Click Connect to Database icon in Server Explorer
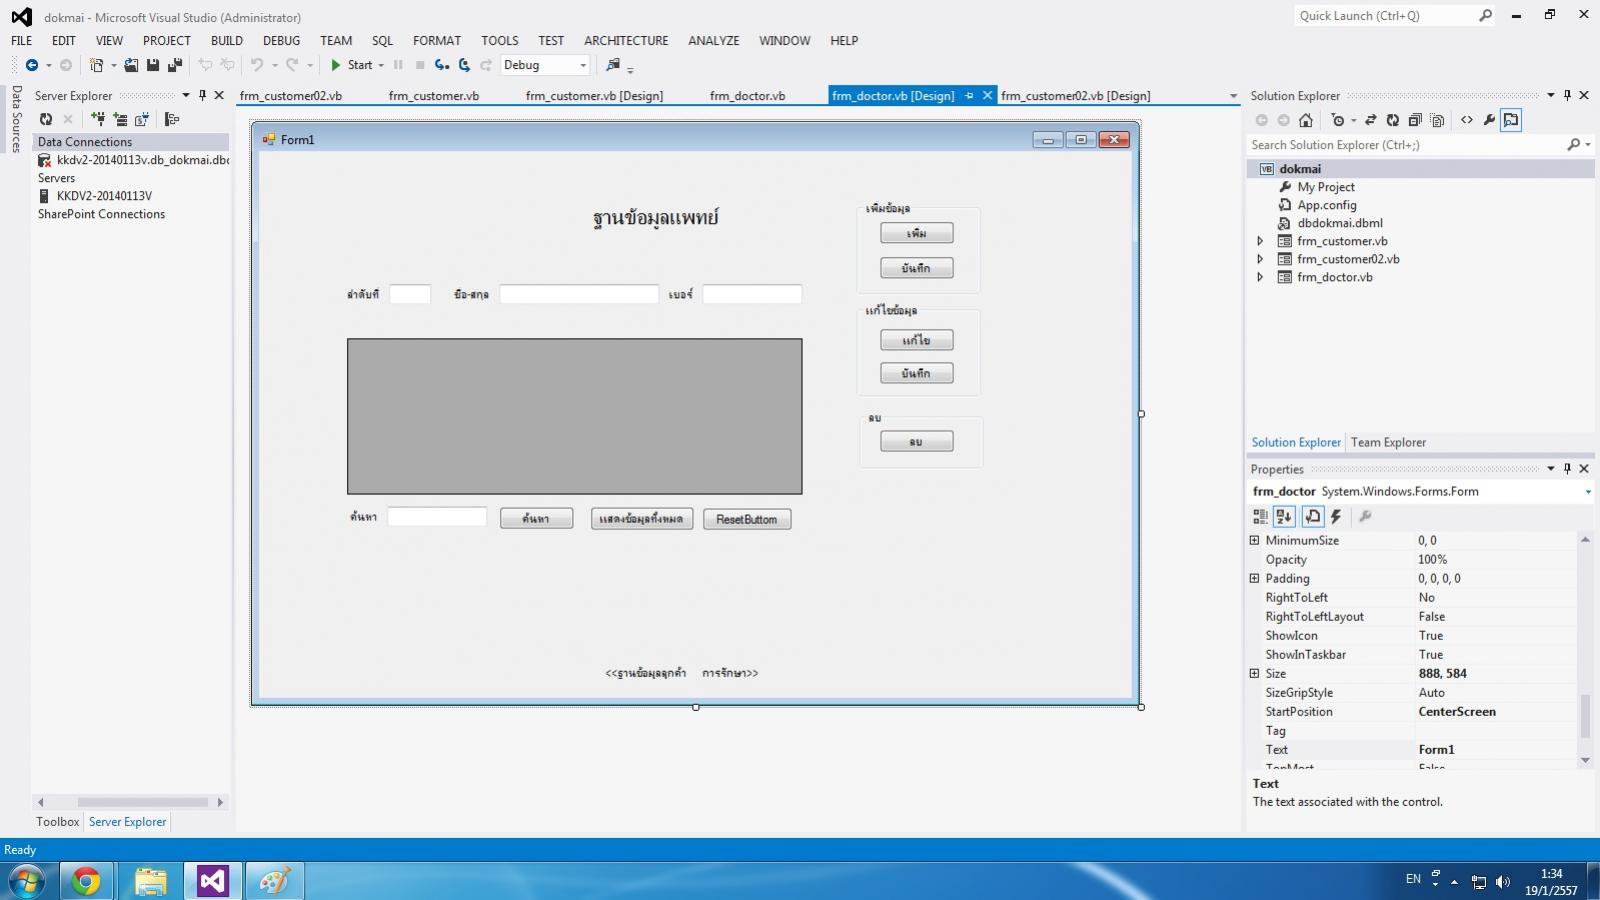The width and height of the screenshot is (1600, 900). [98, 119]
